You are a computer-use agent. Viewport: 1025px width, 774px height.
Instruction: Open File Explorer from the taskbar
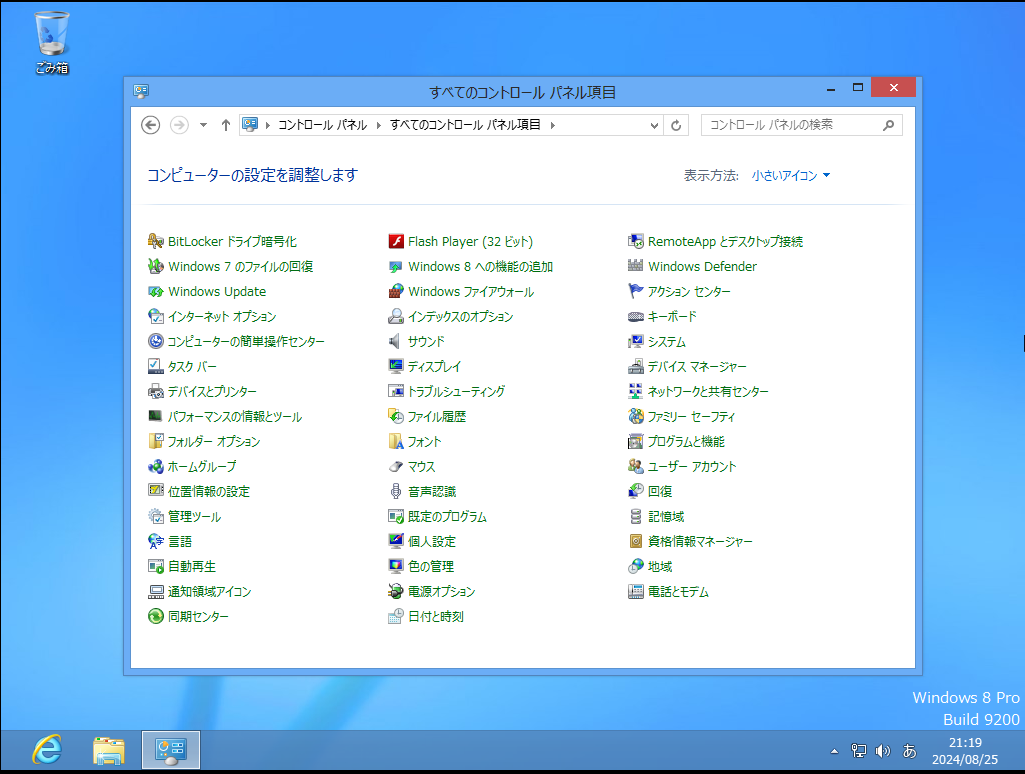(109, 750)
